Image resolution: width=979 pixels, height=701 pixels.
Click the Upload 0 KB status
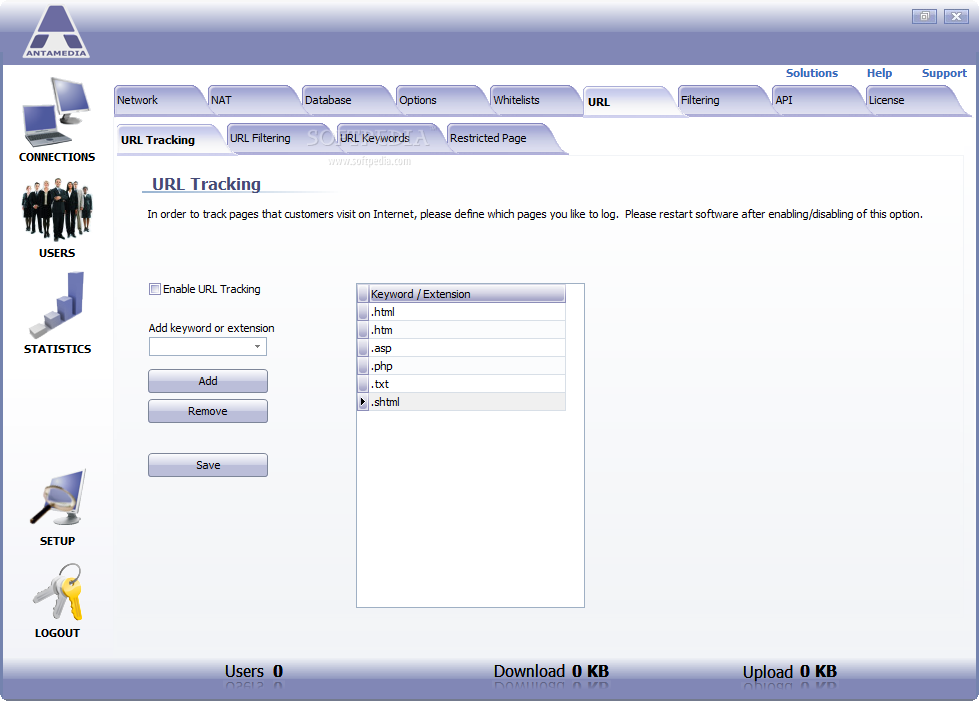[790, 672]
